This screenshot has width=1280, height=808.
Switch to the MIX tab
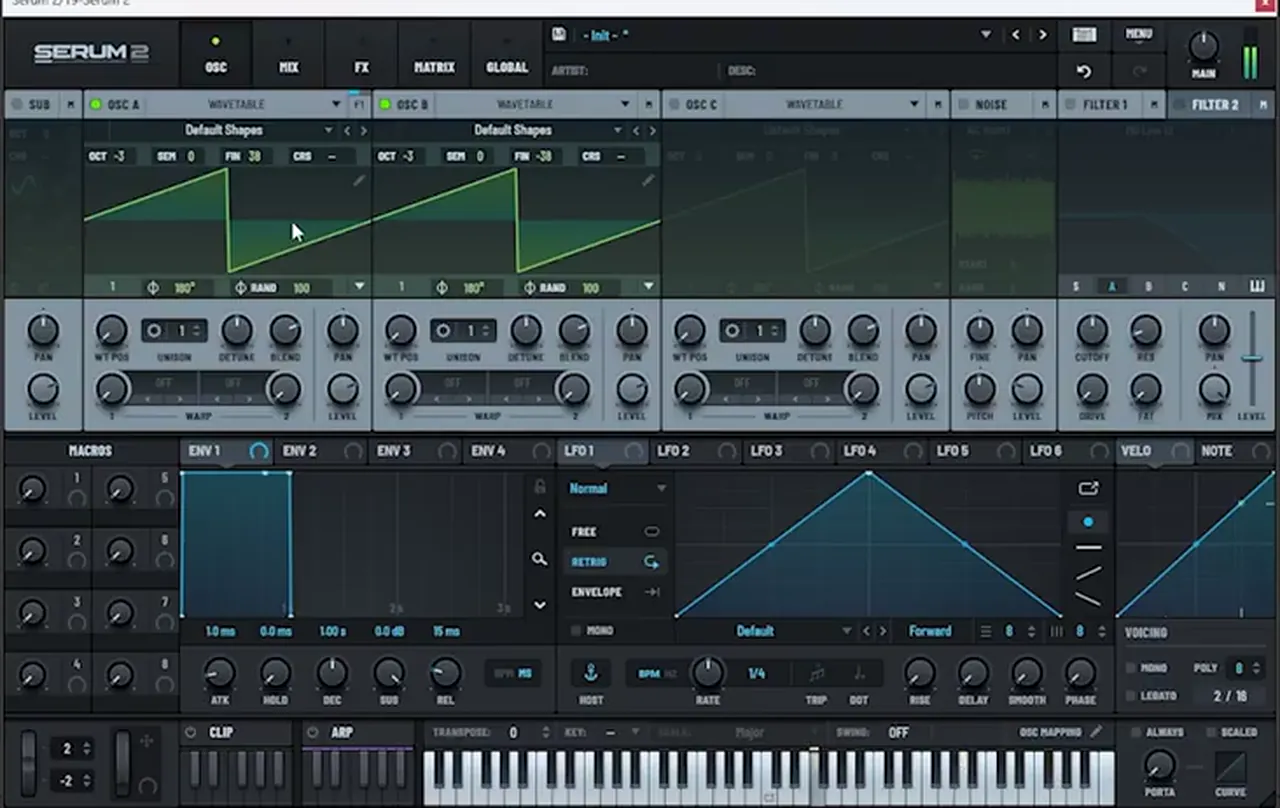coord(289,55)
